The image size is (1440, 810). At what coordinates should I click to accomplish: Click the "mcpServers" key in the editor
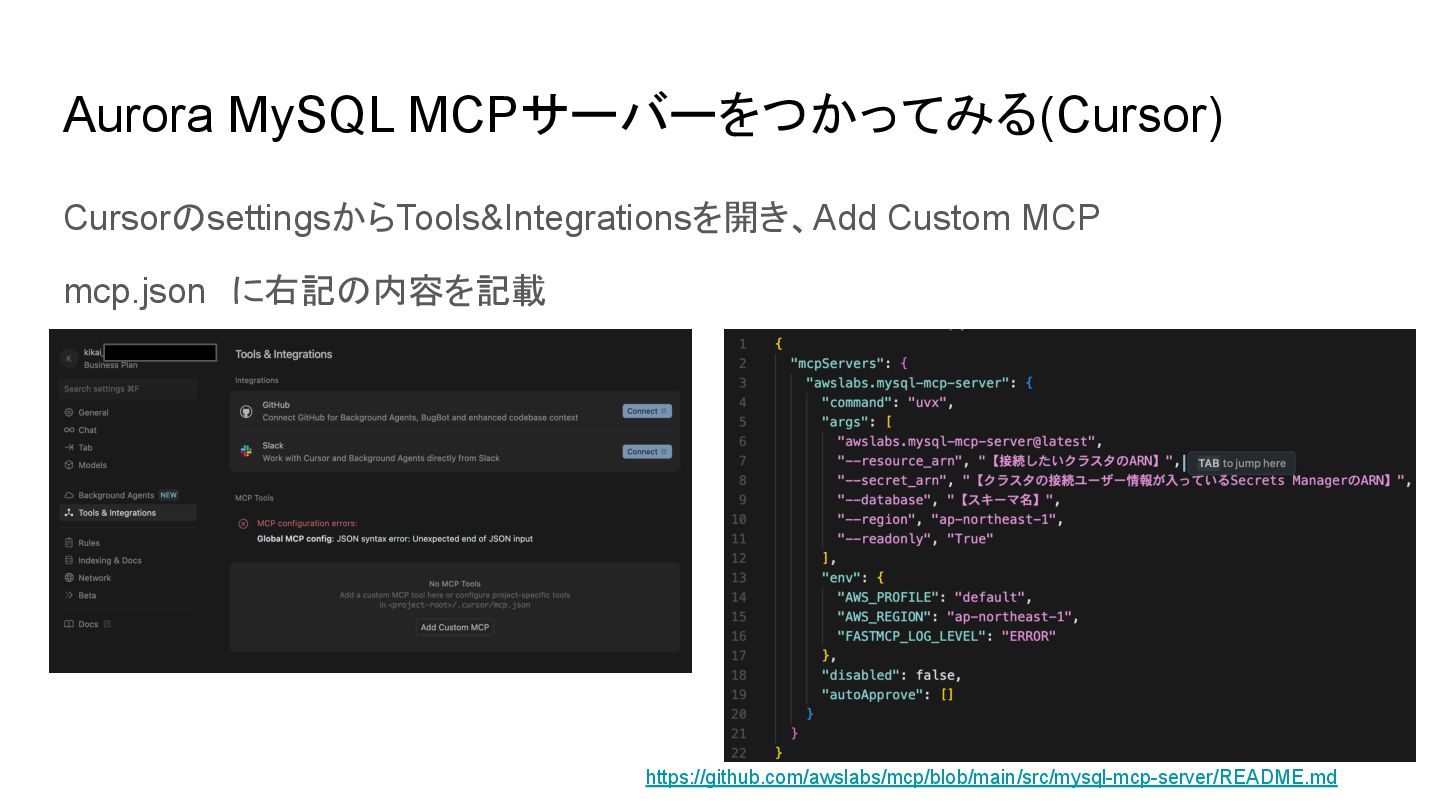(835, 363)
